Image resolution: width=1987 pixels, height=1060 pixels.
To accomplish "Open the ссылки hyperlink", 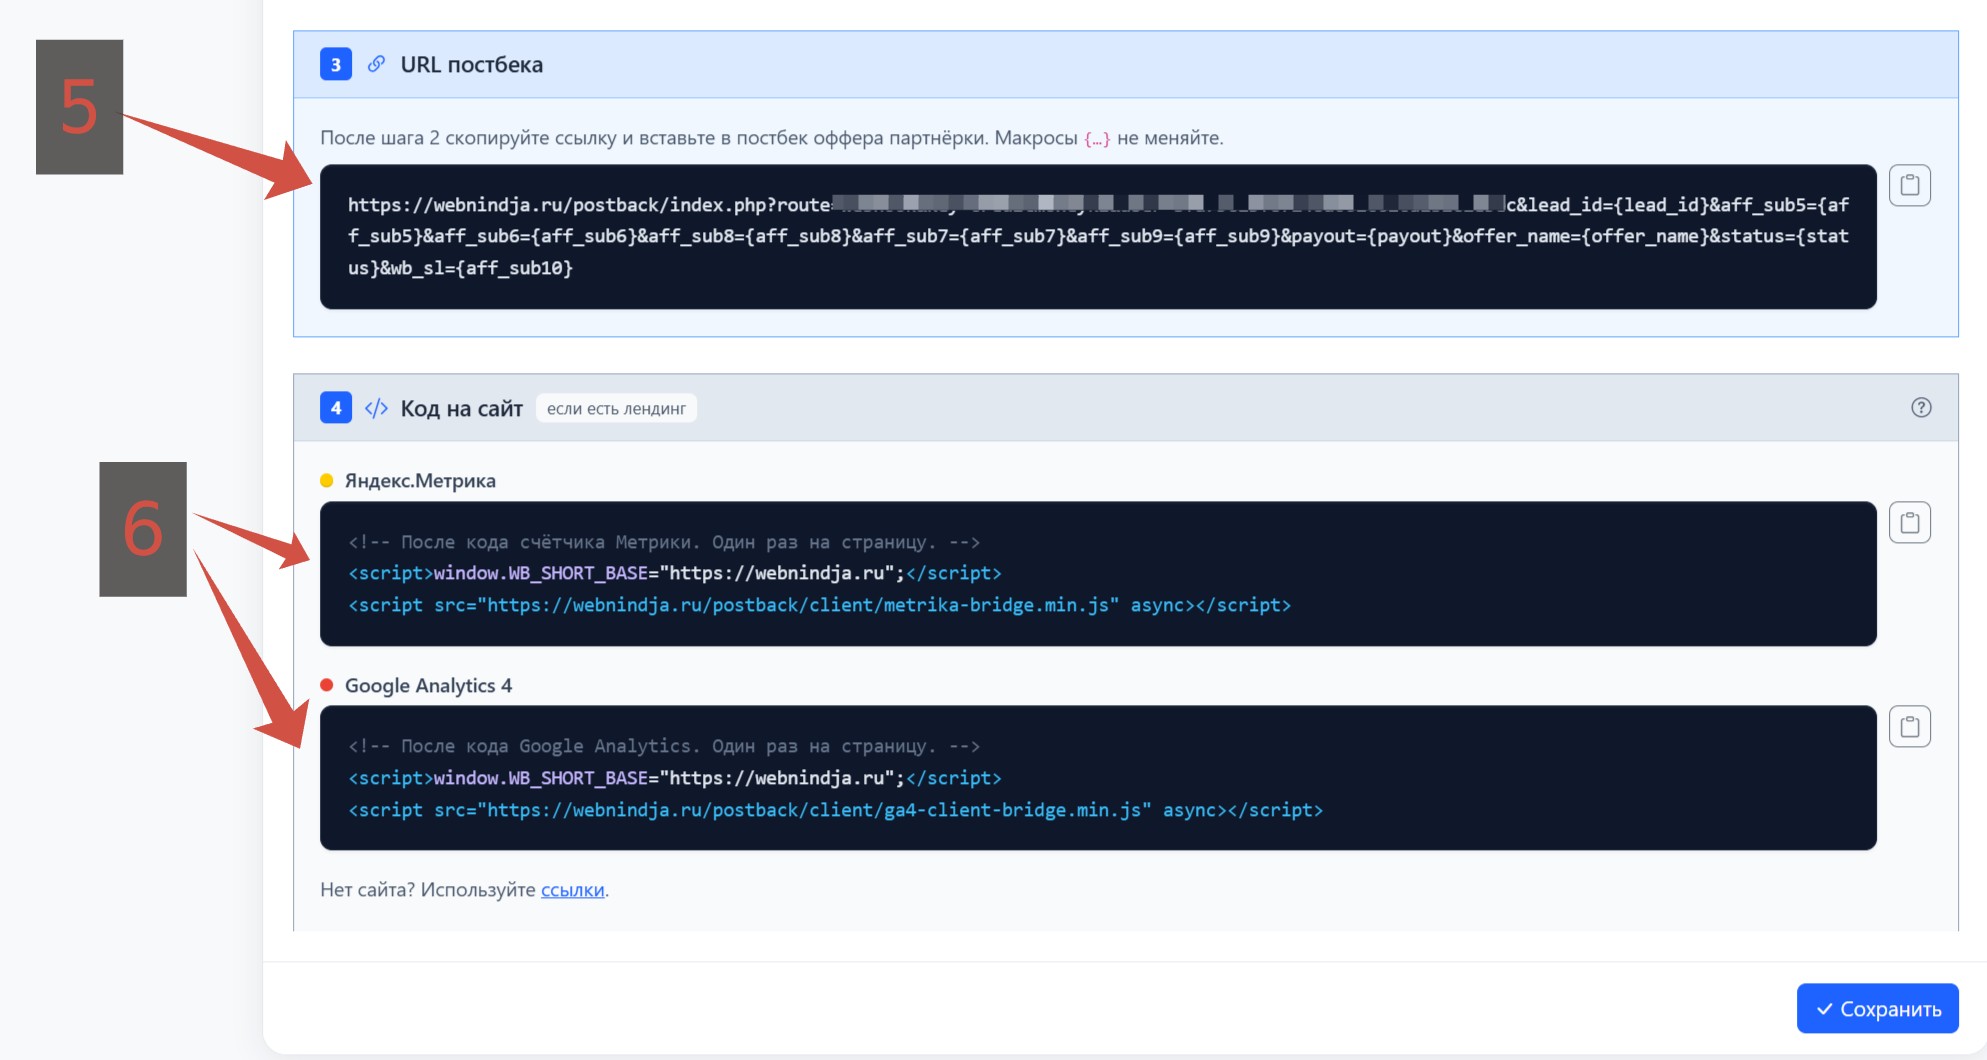I will pyautogui.click(x=573, y=890).
